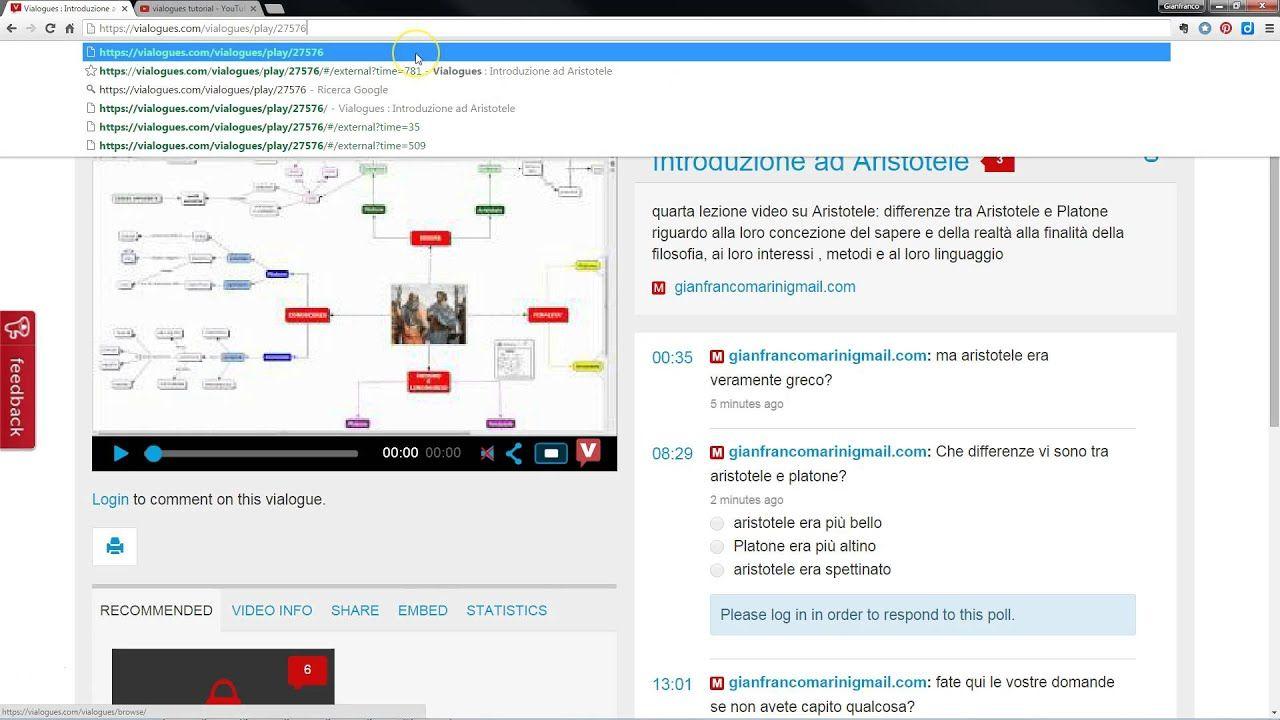
Task: Choose suggestion ending with time=35
Action: click(x=626, y=127)
